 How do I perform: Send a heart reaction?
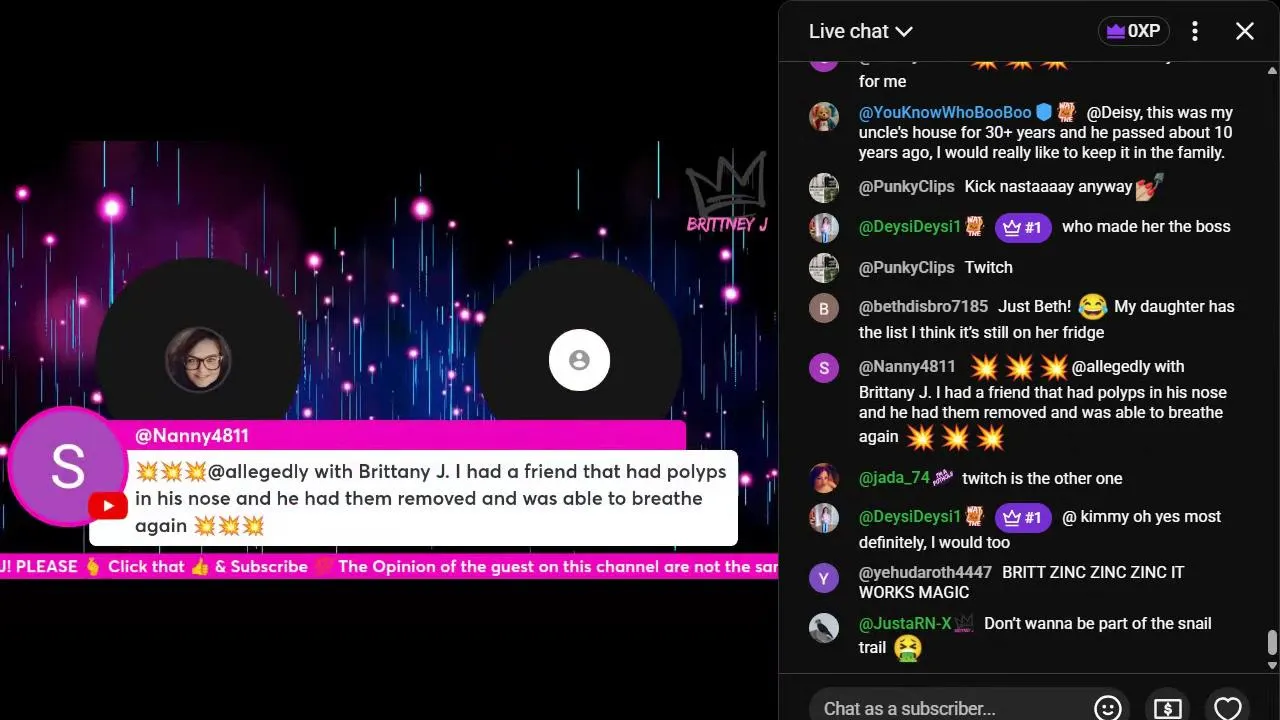click(1227, 707)
